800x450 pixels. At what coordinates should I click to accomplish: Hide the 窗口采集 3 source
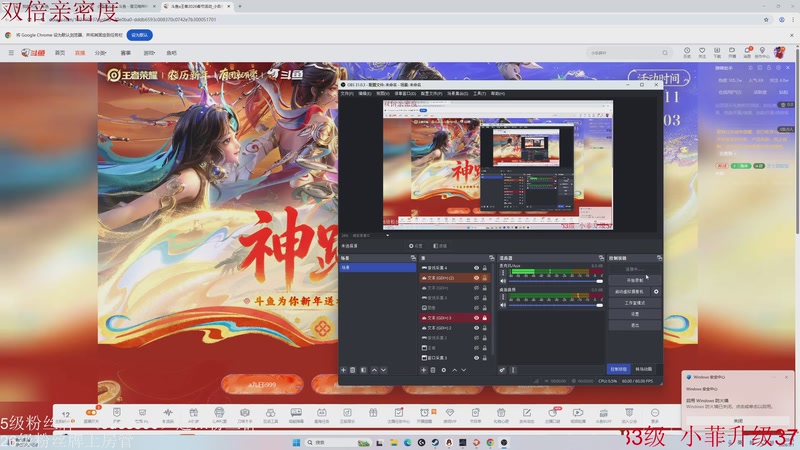pyautogui.click(x=477, y=358)
